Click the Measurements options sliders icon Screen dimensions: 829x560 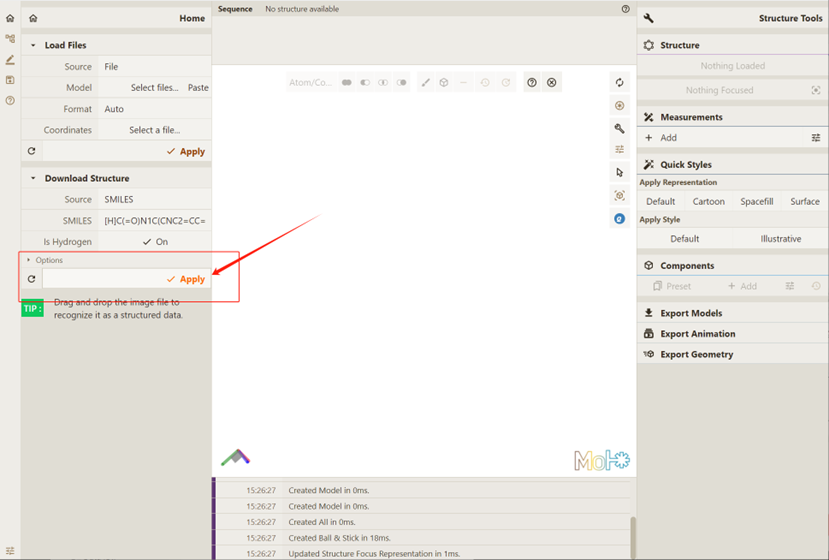[816, 138]
